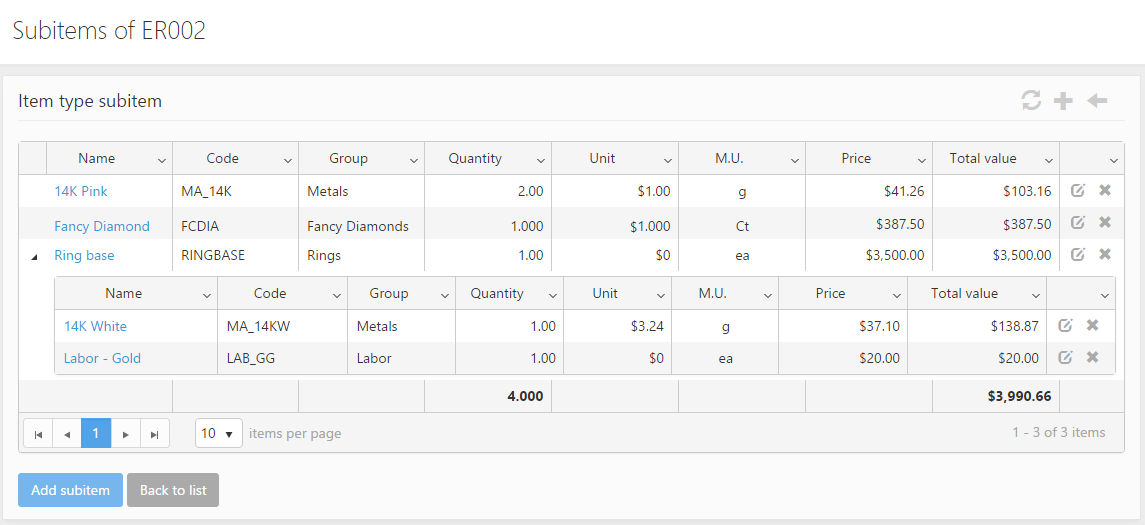Screen dimensions: 1145x525
Task: Edit the 14K Pink row
Action: (x=1077, y=191)
